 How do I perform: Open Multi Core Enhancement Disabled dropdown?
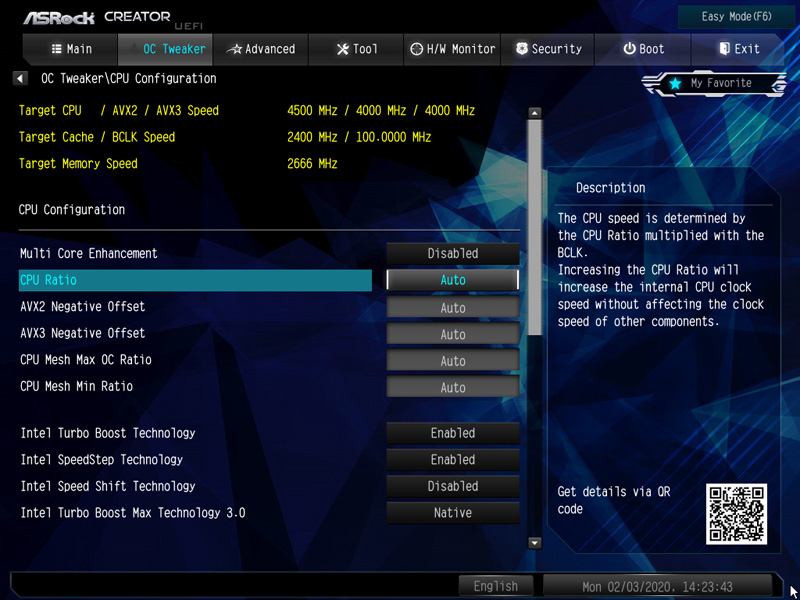click(453, 254)
